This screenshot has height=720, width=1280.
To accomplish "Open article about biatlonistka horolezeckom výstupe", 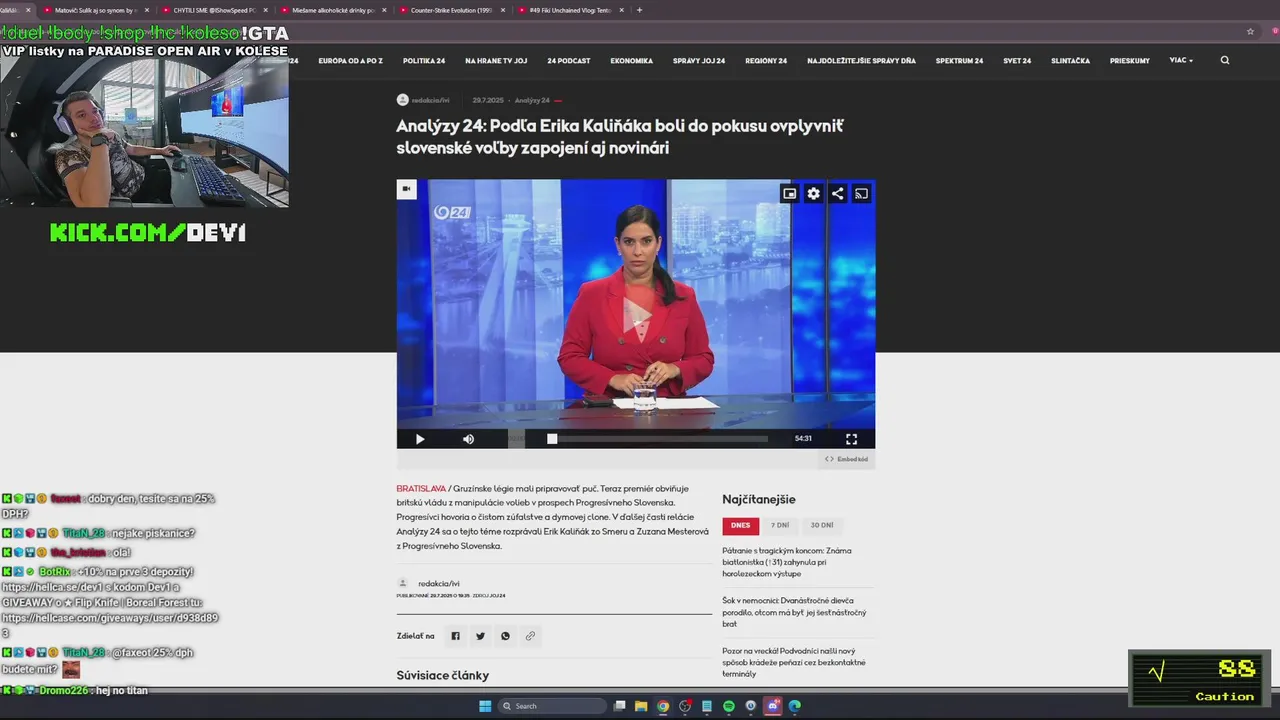I will 787,562.
